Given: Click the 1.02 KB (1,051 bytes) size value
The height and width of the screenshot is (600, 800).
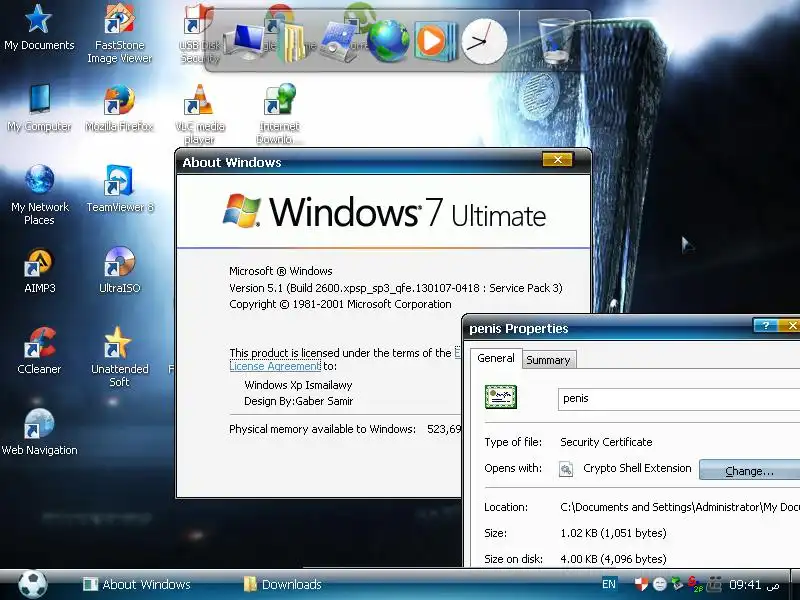Looking at the screenshot, I should point(613,533).
